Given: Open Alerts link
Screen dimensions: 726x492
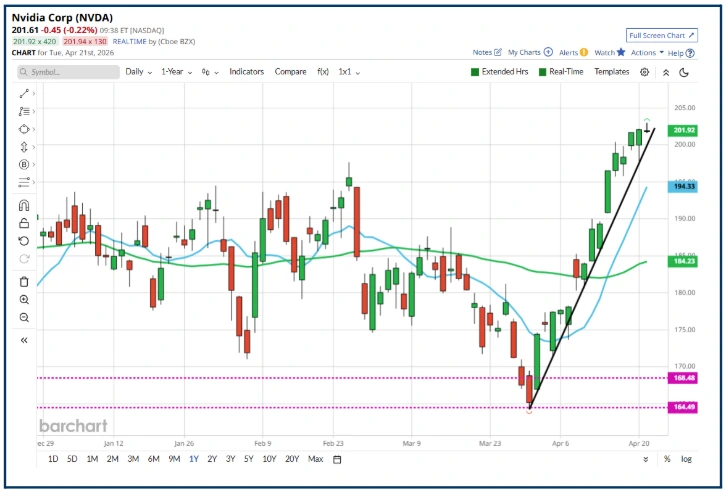Looking at the screenshot, I should tap(573, 52).
